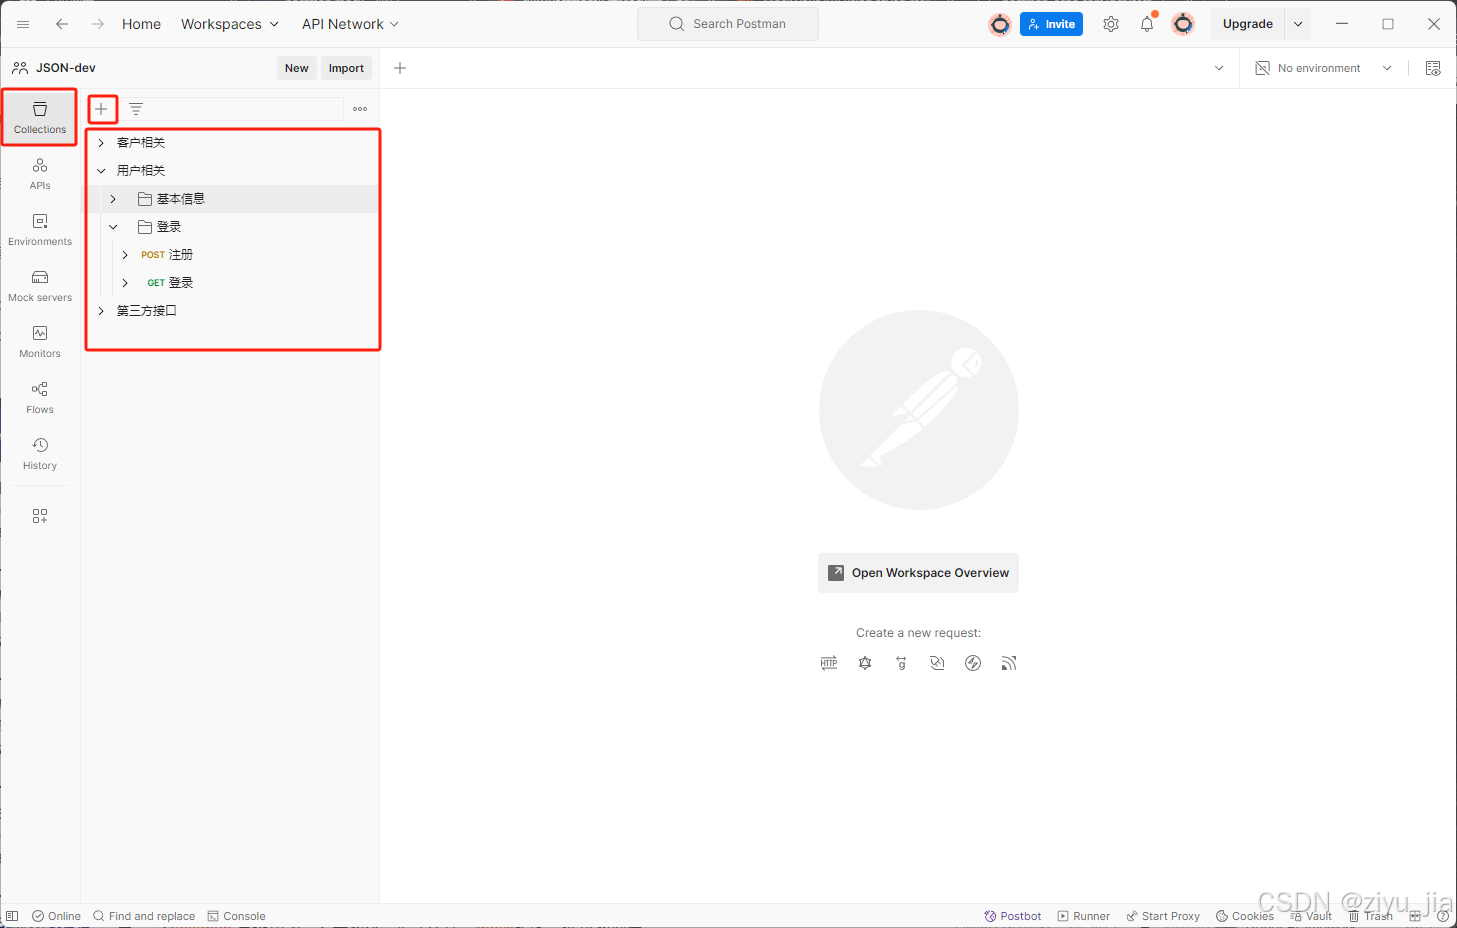Create a new HTTP request icon

(829, 663)
